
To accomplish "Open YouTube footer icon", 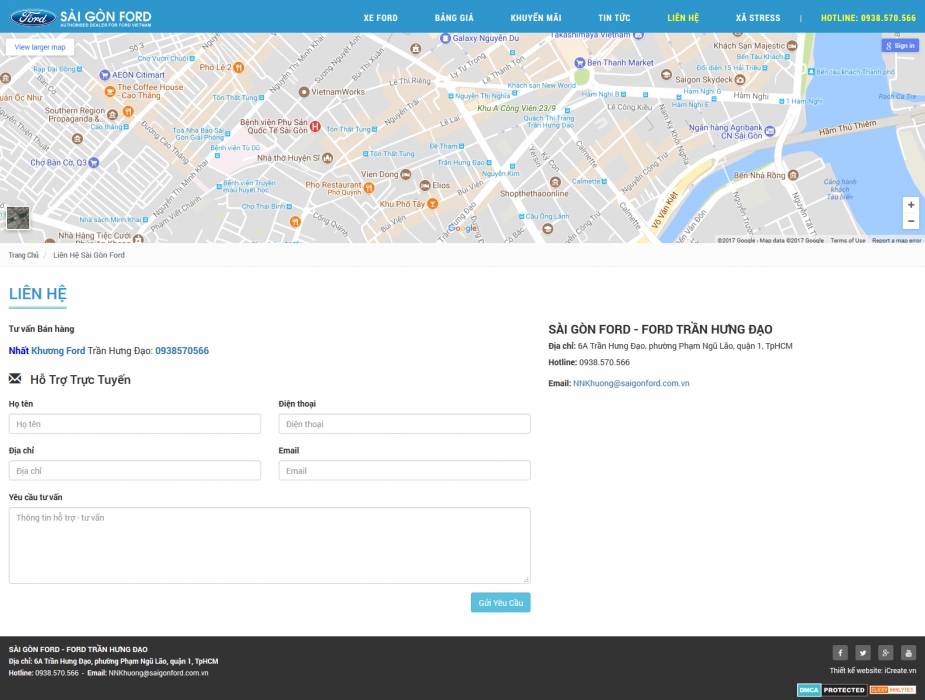I will pos(908,653).
